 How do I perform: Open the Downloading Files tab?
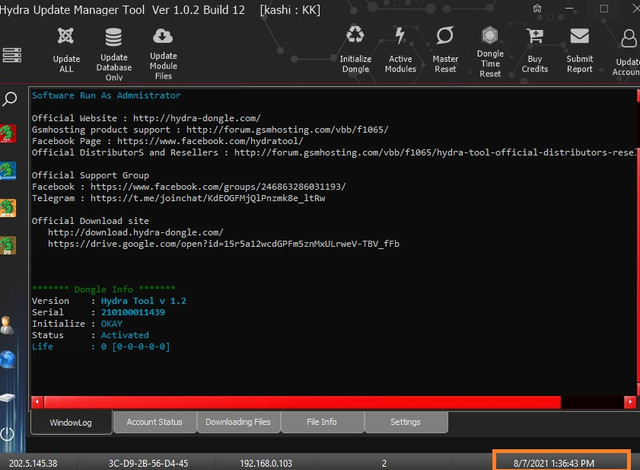tap(238, 422)
